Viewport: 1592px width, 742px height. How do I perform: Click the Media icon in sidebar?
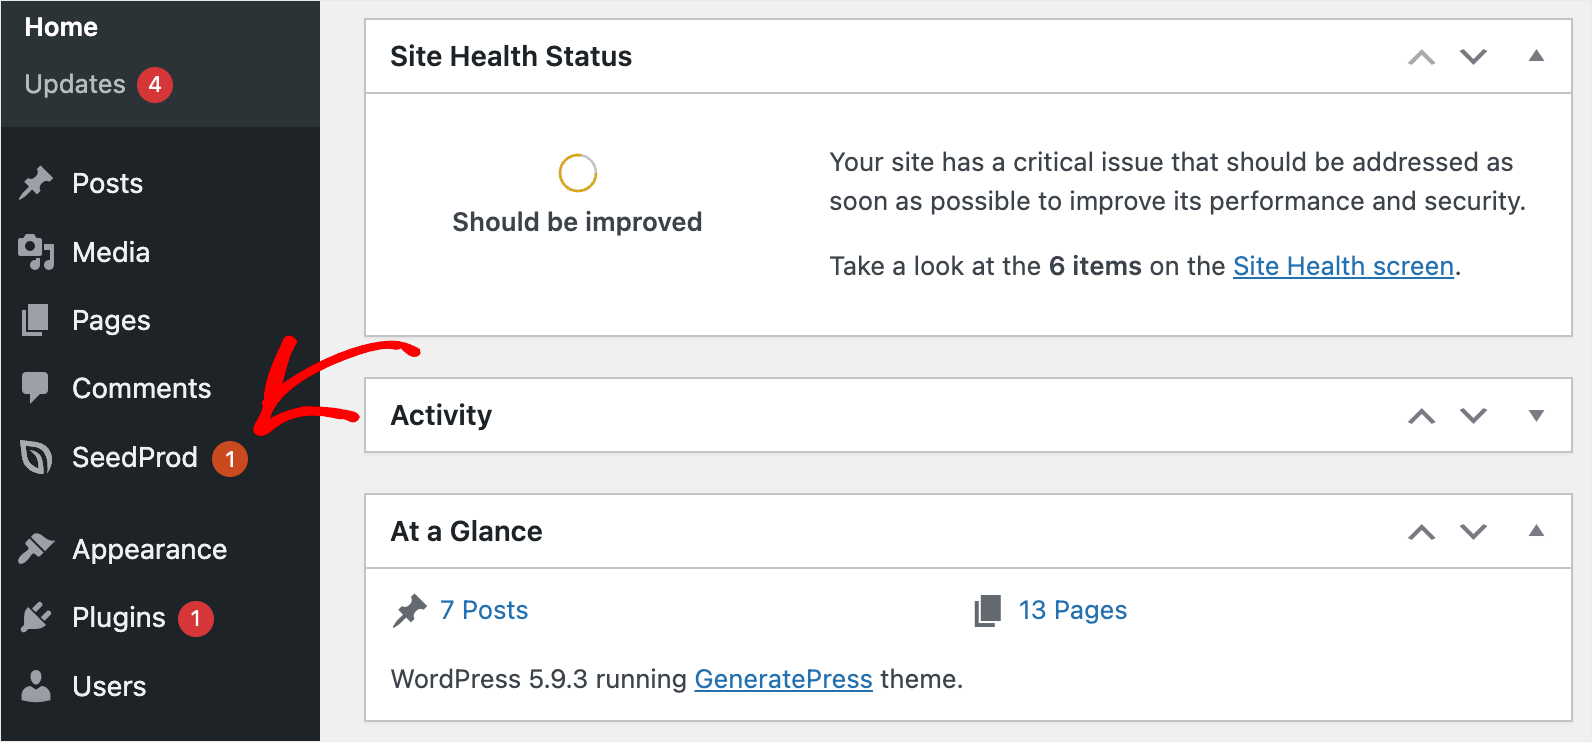(36, 252)
